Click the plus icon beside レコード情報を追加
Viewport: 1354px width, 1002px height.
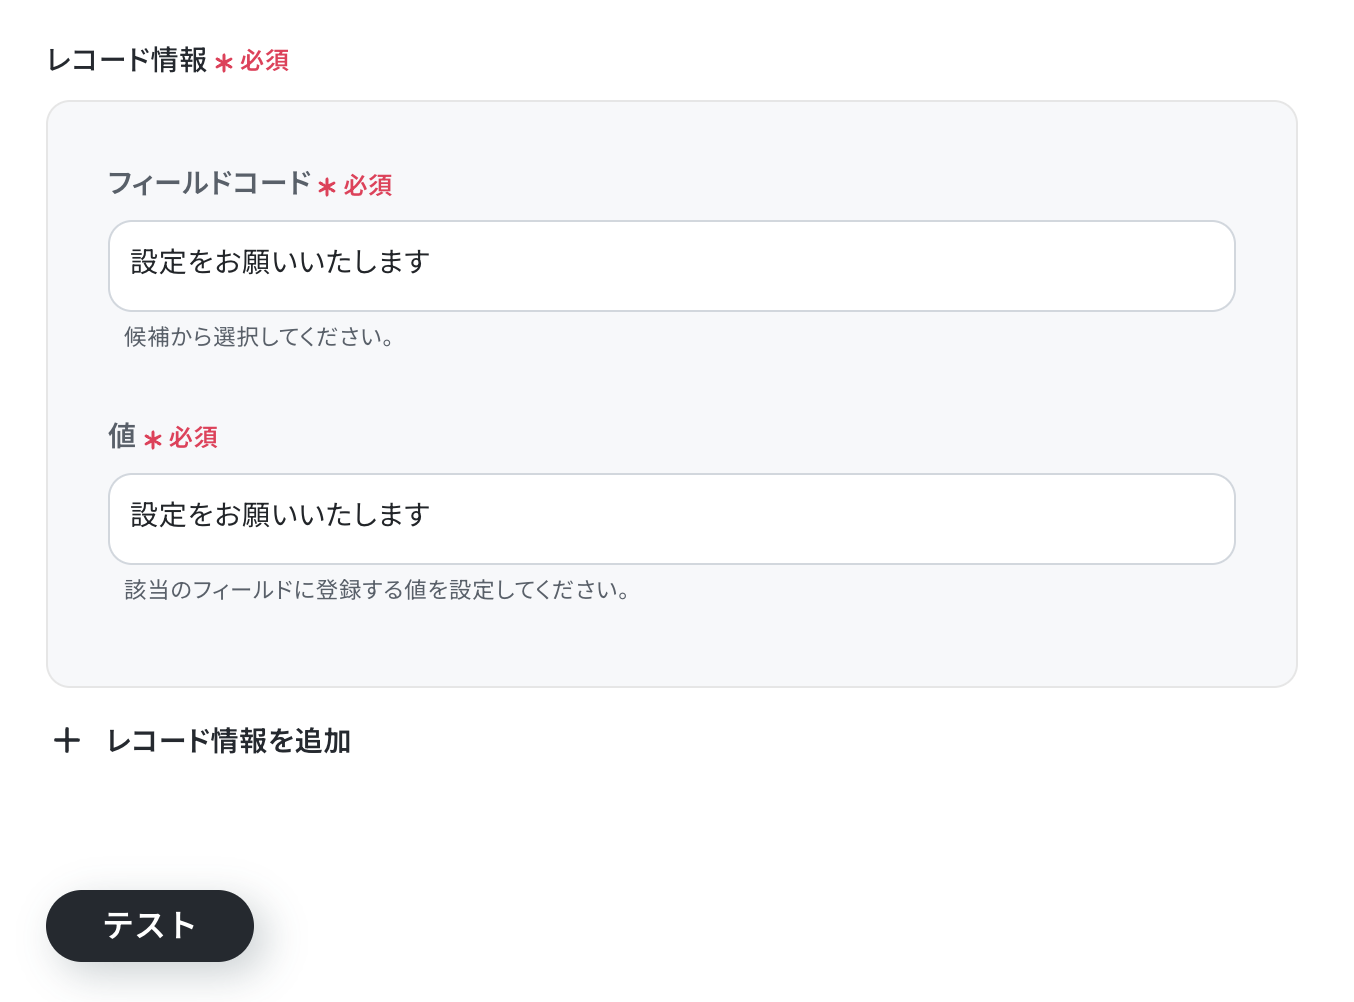67,740
